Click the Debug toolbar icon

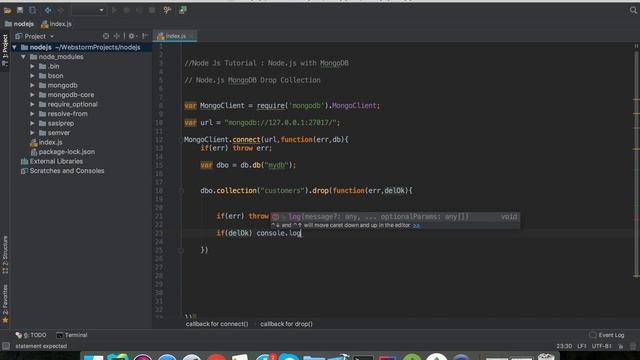pyautogui.click(x=127, y=10)
